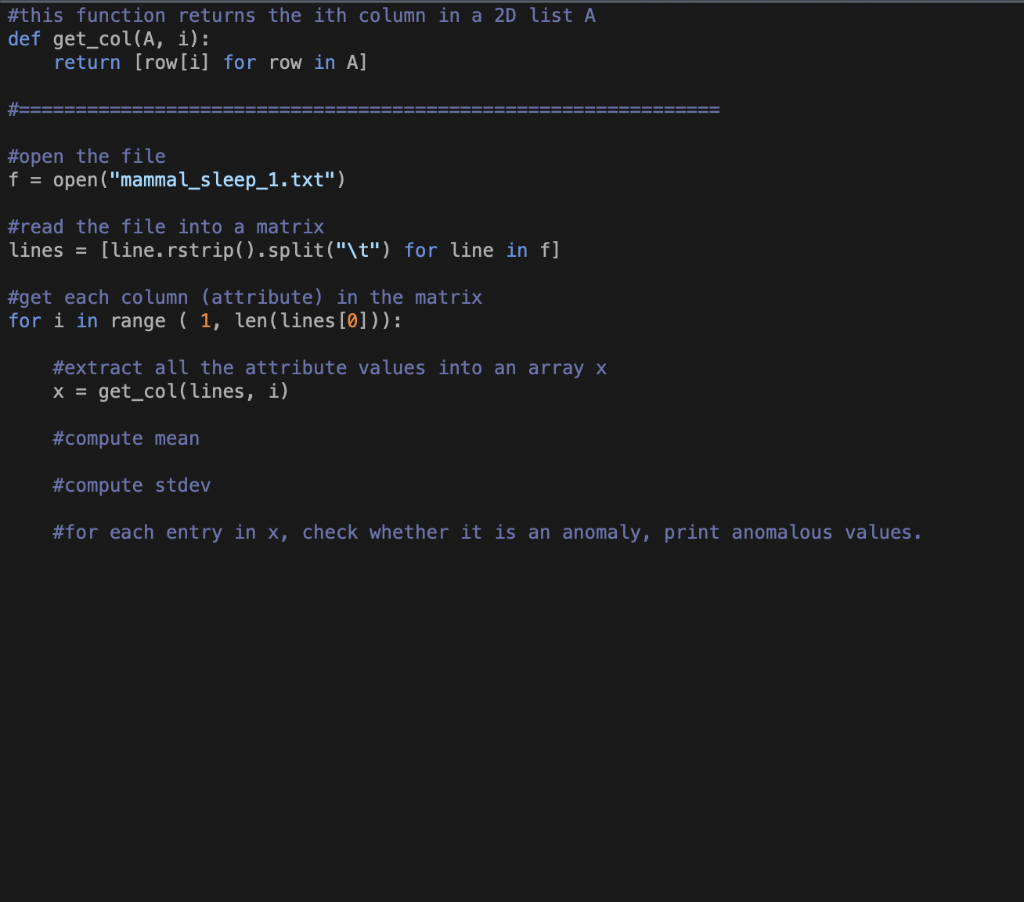
Task: Click the '#read the file into a matrix' comment
Action: [x=166, y=227]
